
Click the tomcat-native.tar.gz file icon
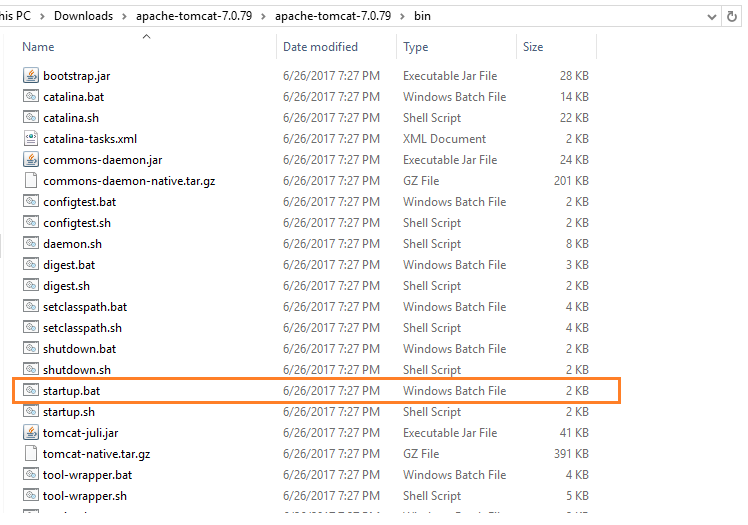pyautogui.click(x=31, y=453)
